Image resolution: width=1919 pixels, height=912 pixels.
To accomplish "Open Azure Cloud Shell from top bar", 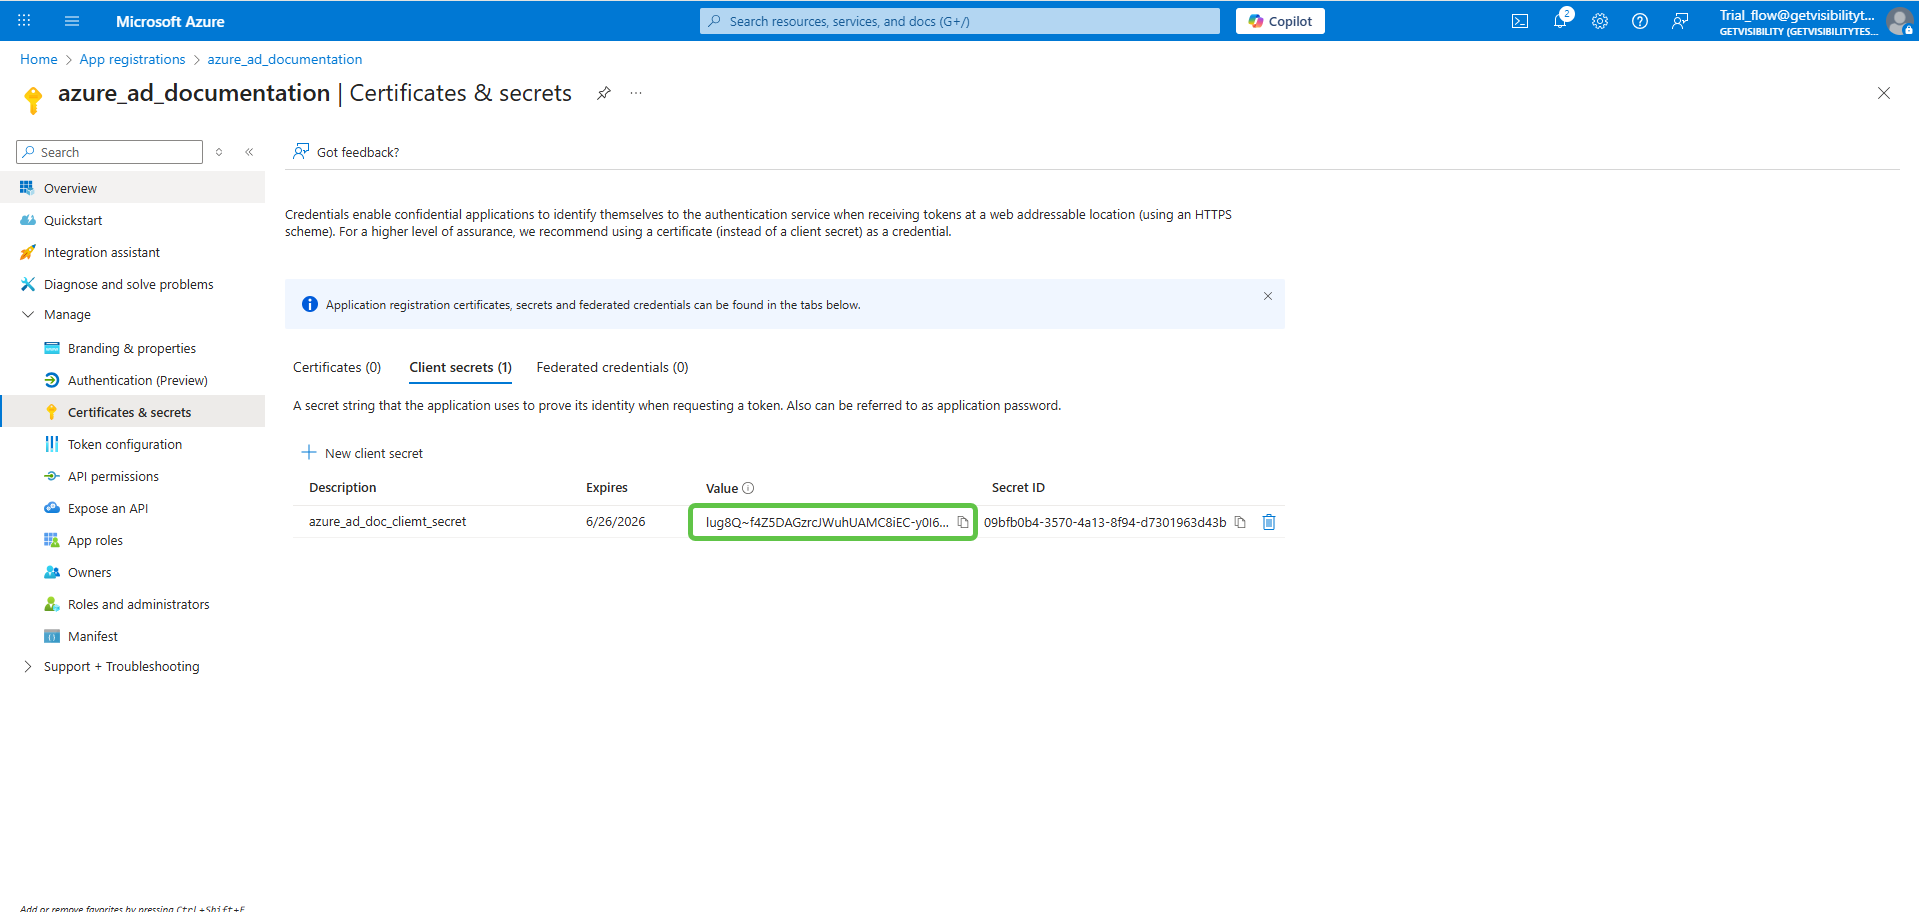I will pyautogui.click(x=1520, y=21).
